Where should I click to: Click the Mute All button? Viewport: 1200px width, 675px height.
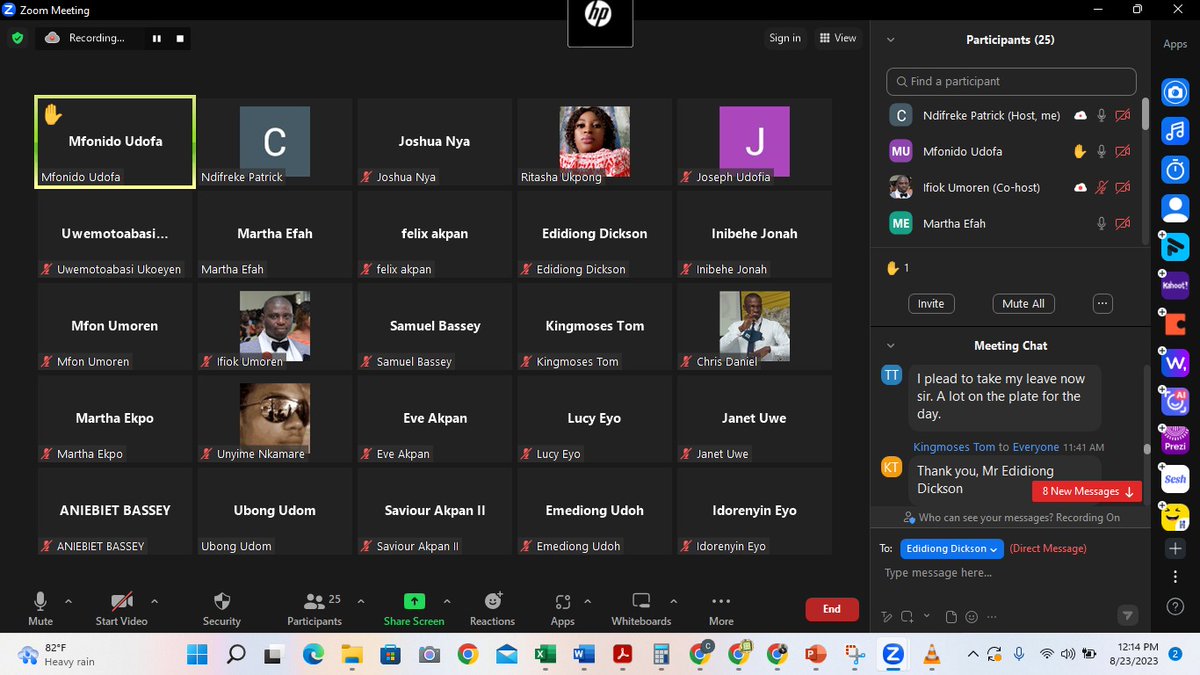1023,304
